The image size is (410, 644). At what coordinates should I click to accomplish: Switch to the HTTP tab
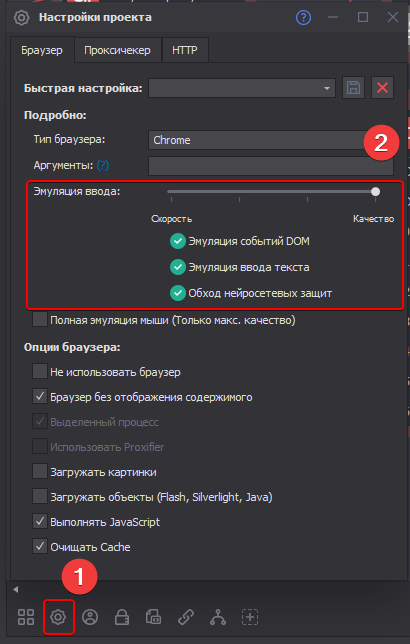(185, 50)
